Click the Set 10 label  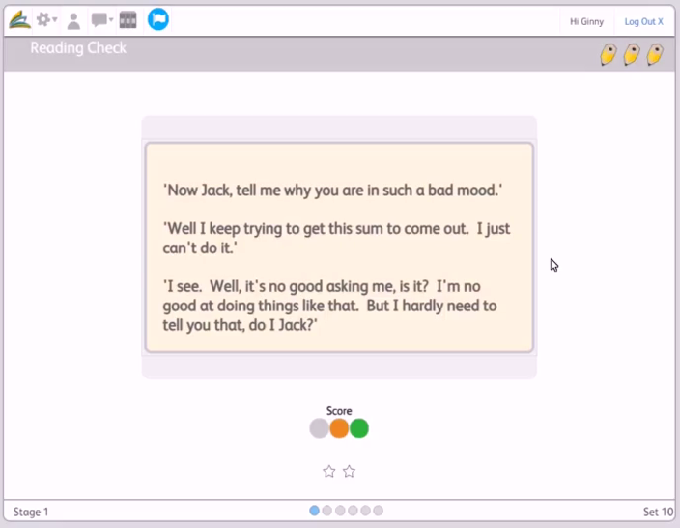[658, 512]
